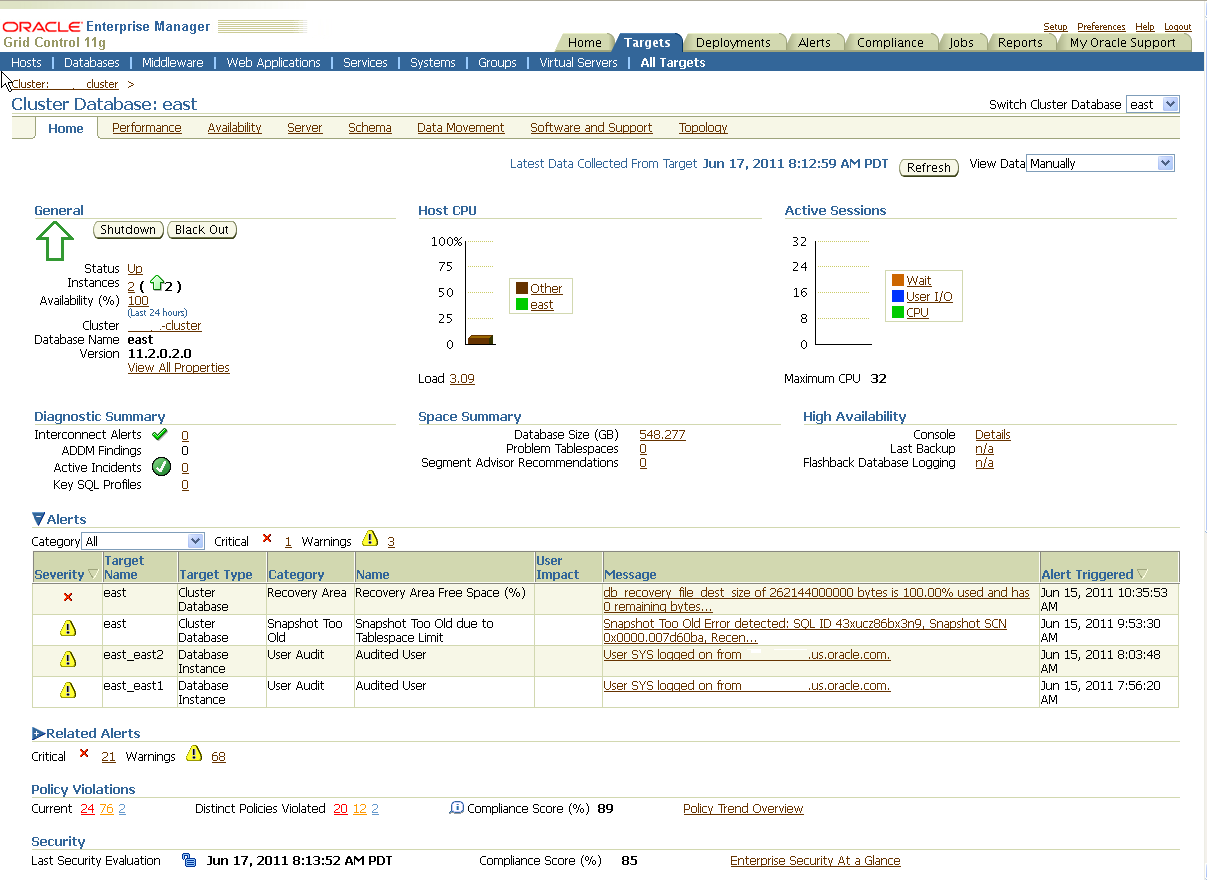Click the red critical X icon in Alerts
This screenshot has height=880, width=1207.
click(x=267, y=539)
